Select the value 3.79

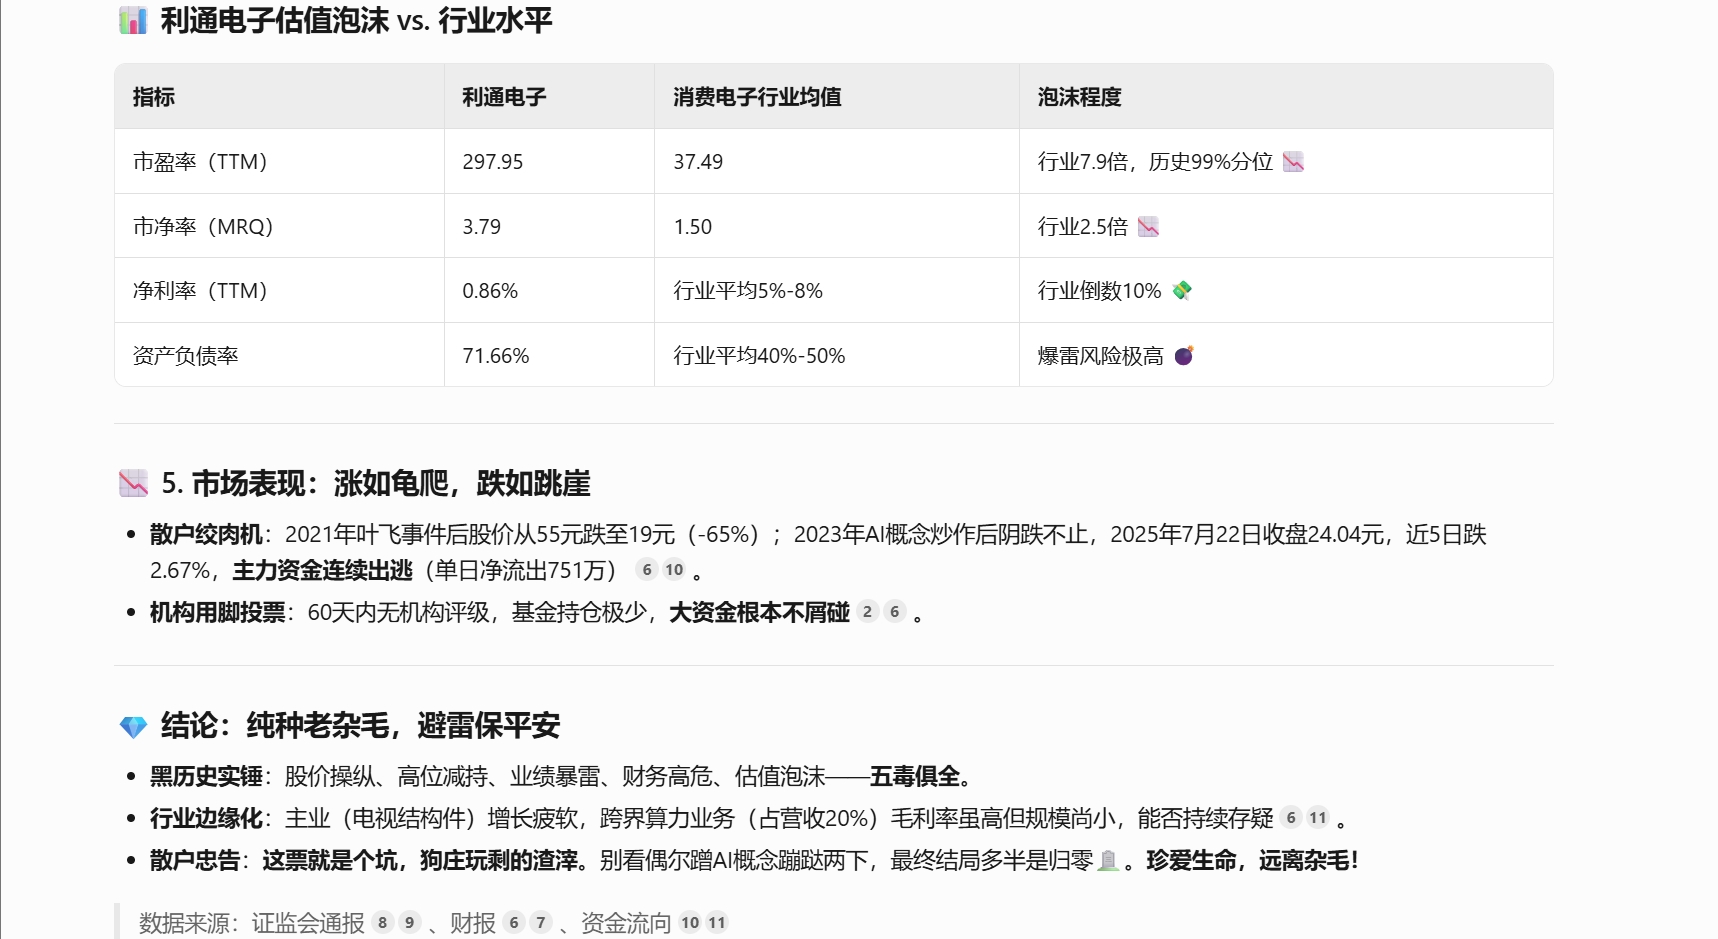click(482, 227)
